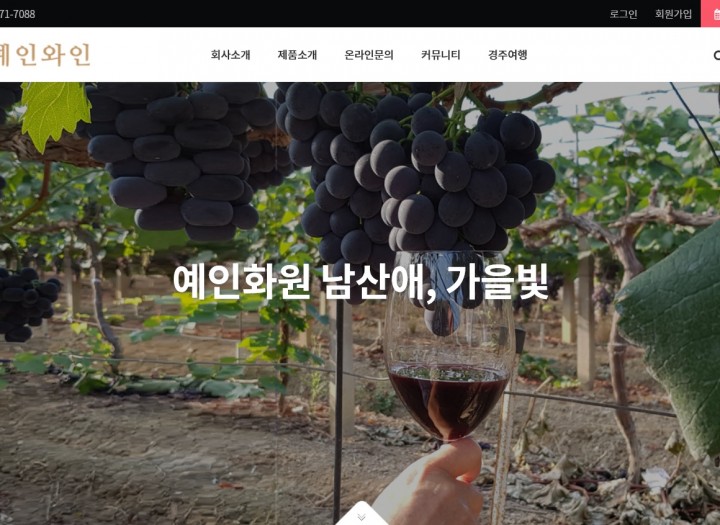Click the 예인와인 site logo
The image size is (720, 525).
tap(45, 55)
